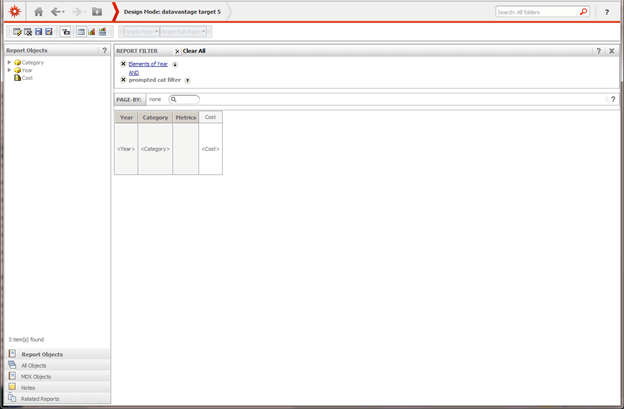Switch to Grid view icon
The height and width of the screenshot is (409, 625).
tap(81, 31)
